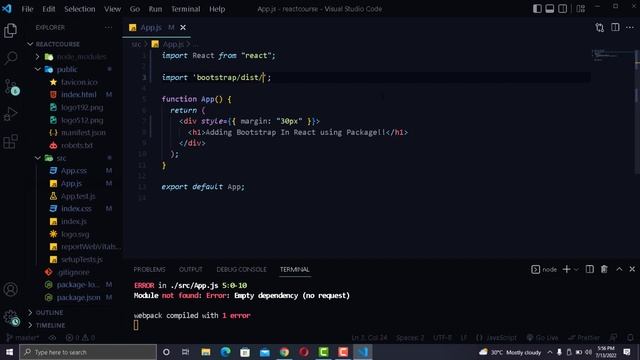
Task: Split the editor to the right
Action: click(x=615, y=27)
